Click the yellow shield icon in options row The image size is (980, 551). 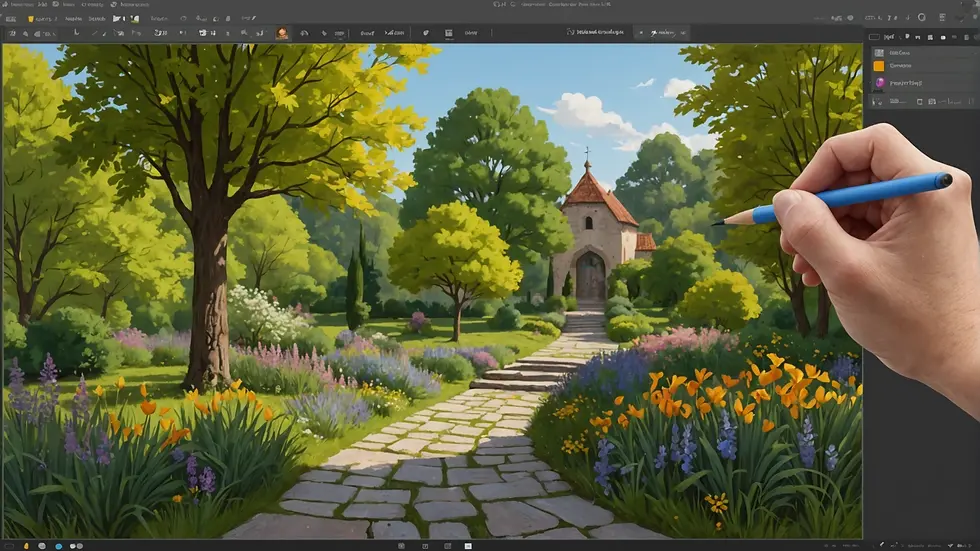click(31, 19)
